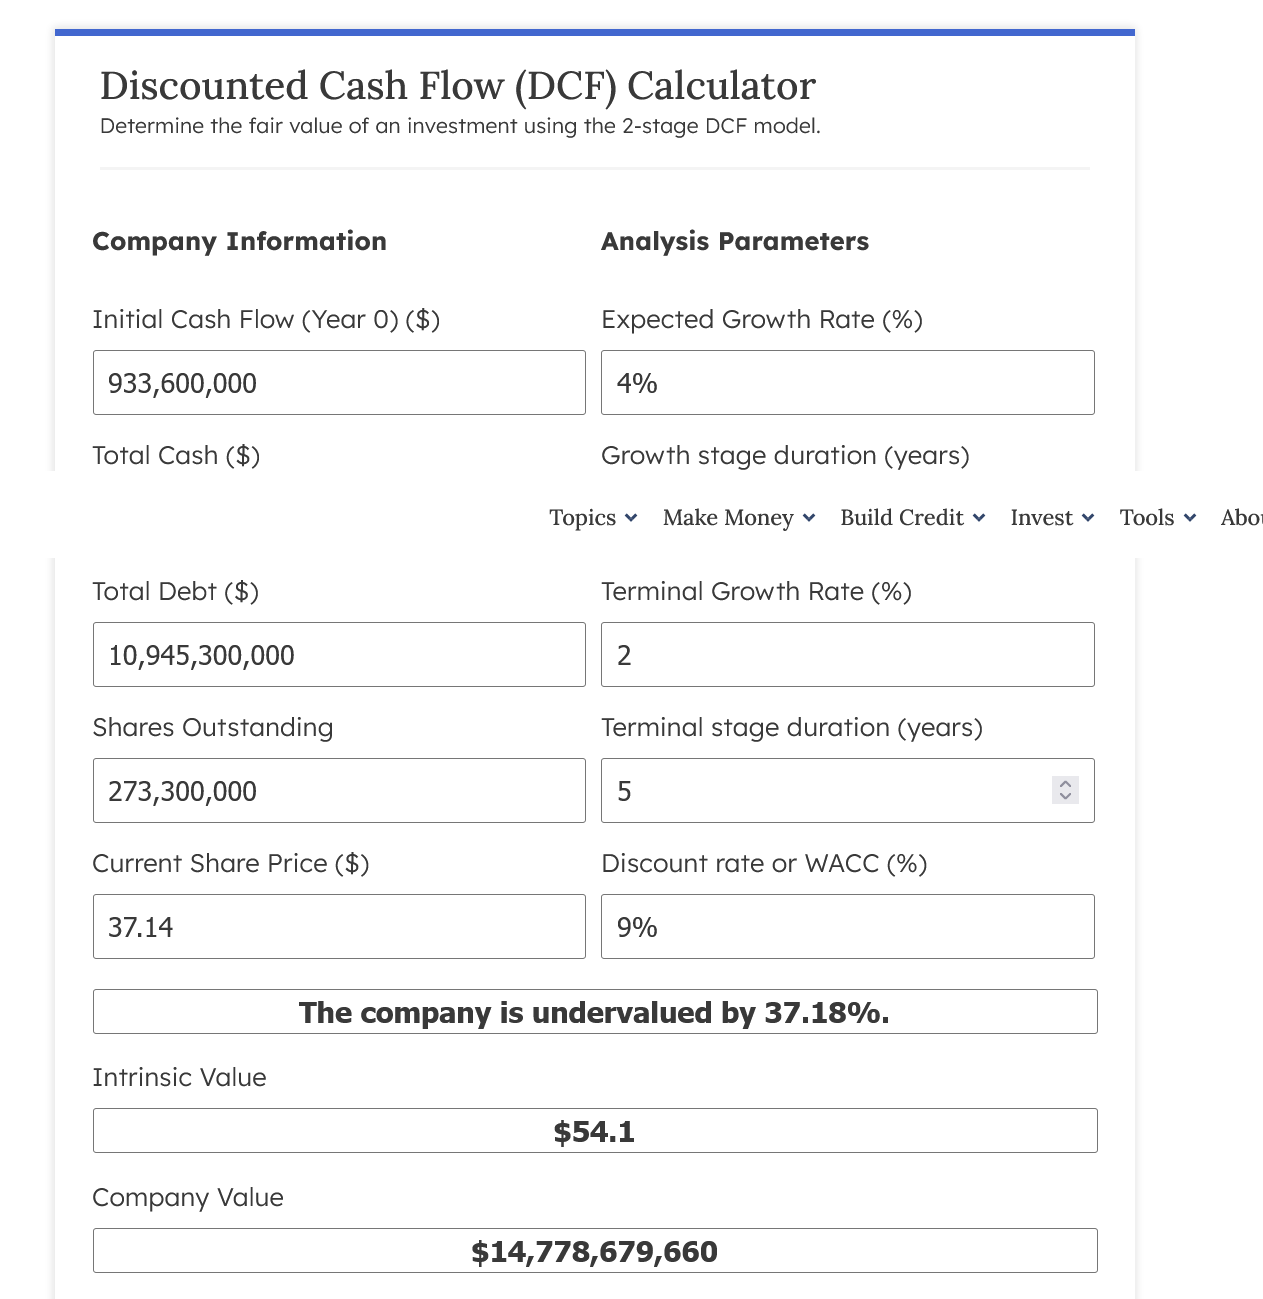Image resolution: width=1263 pixels, height=1299 pixels.
Task: Decrease Terminal stage duration using stepper arrow
Action: (1065, 797)
